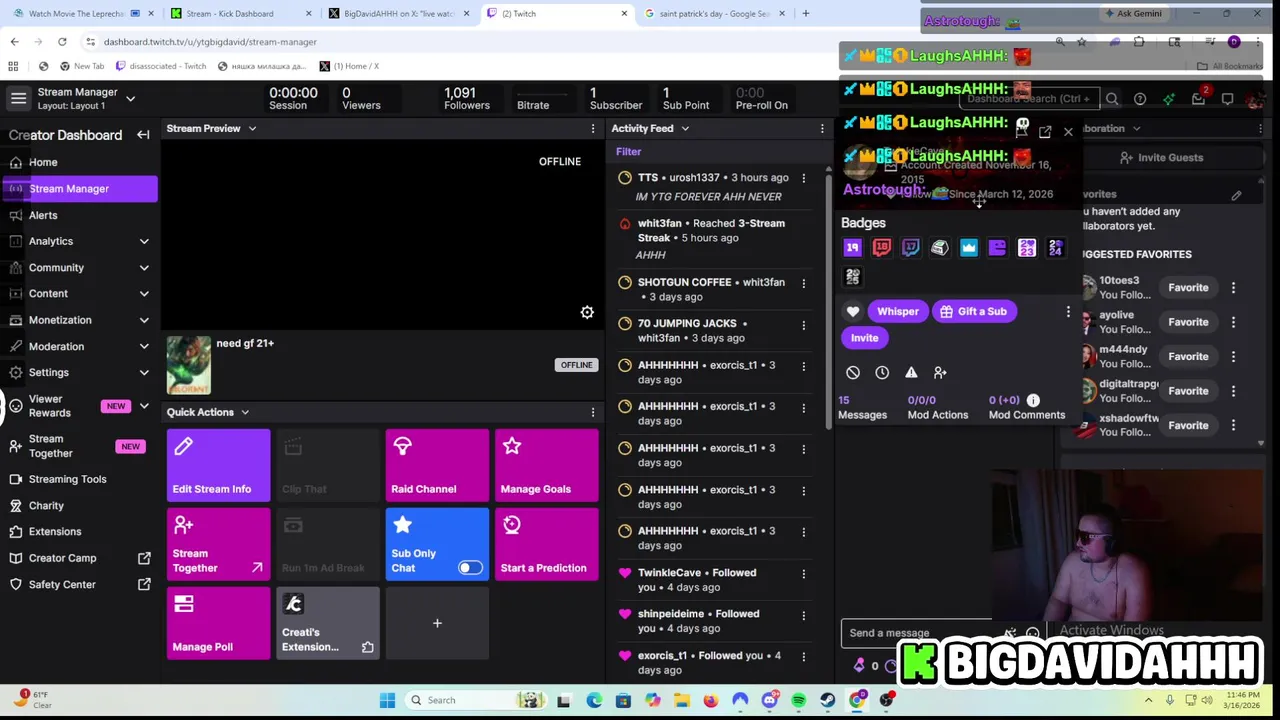Open Activity Feed panel three-dot menu
This screenshot has width=1280, height=720.
point(822,129)
